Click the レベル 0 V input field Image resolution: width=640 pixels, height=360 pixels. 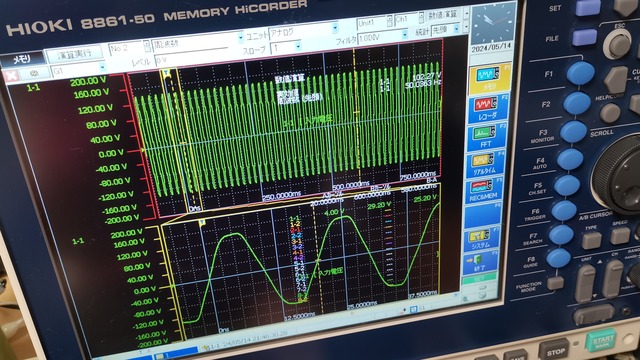[x=191, y=60]
